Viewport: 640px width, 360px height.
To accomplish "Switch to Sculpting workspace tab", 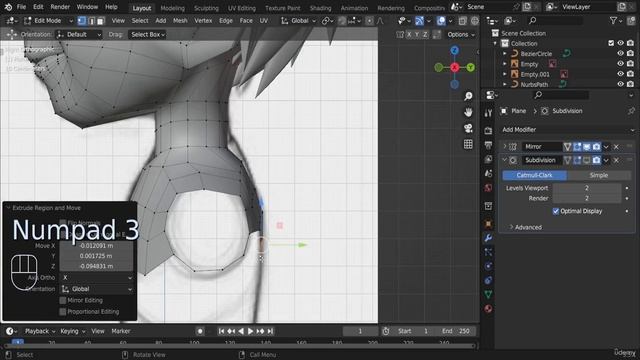I will click(x=206, y=8).
